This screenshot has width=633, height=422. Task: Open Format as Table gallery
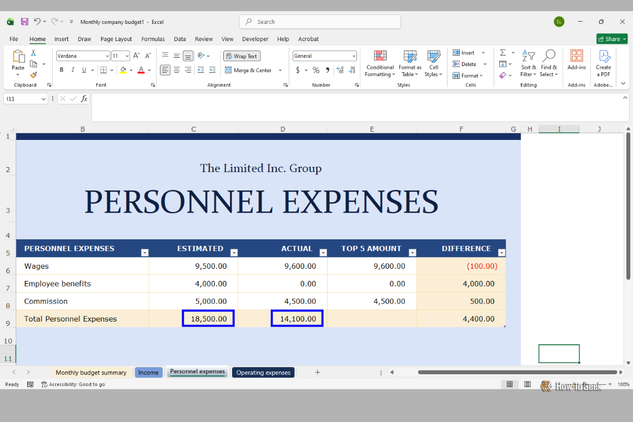[410, 63]
